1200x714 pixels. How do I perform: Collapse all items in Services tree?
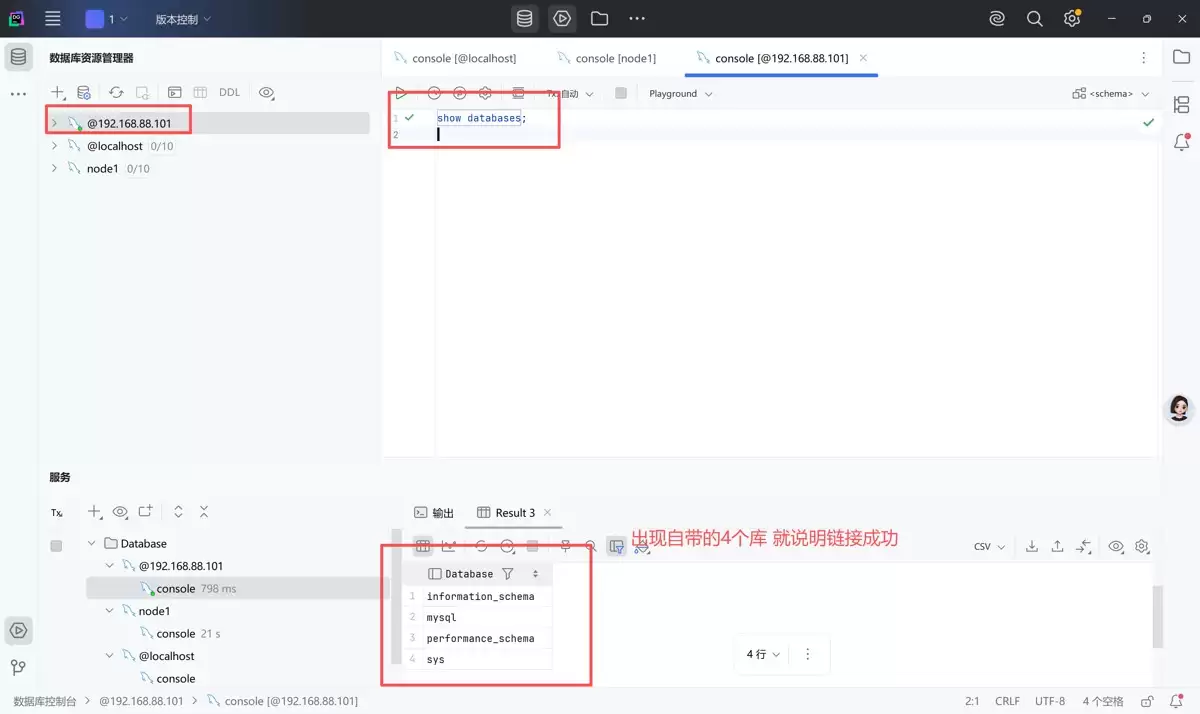point(204,511)
